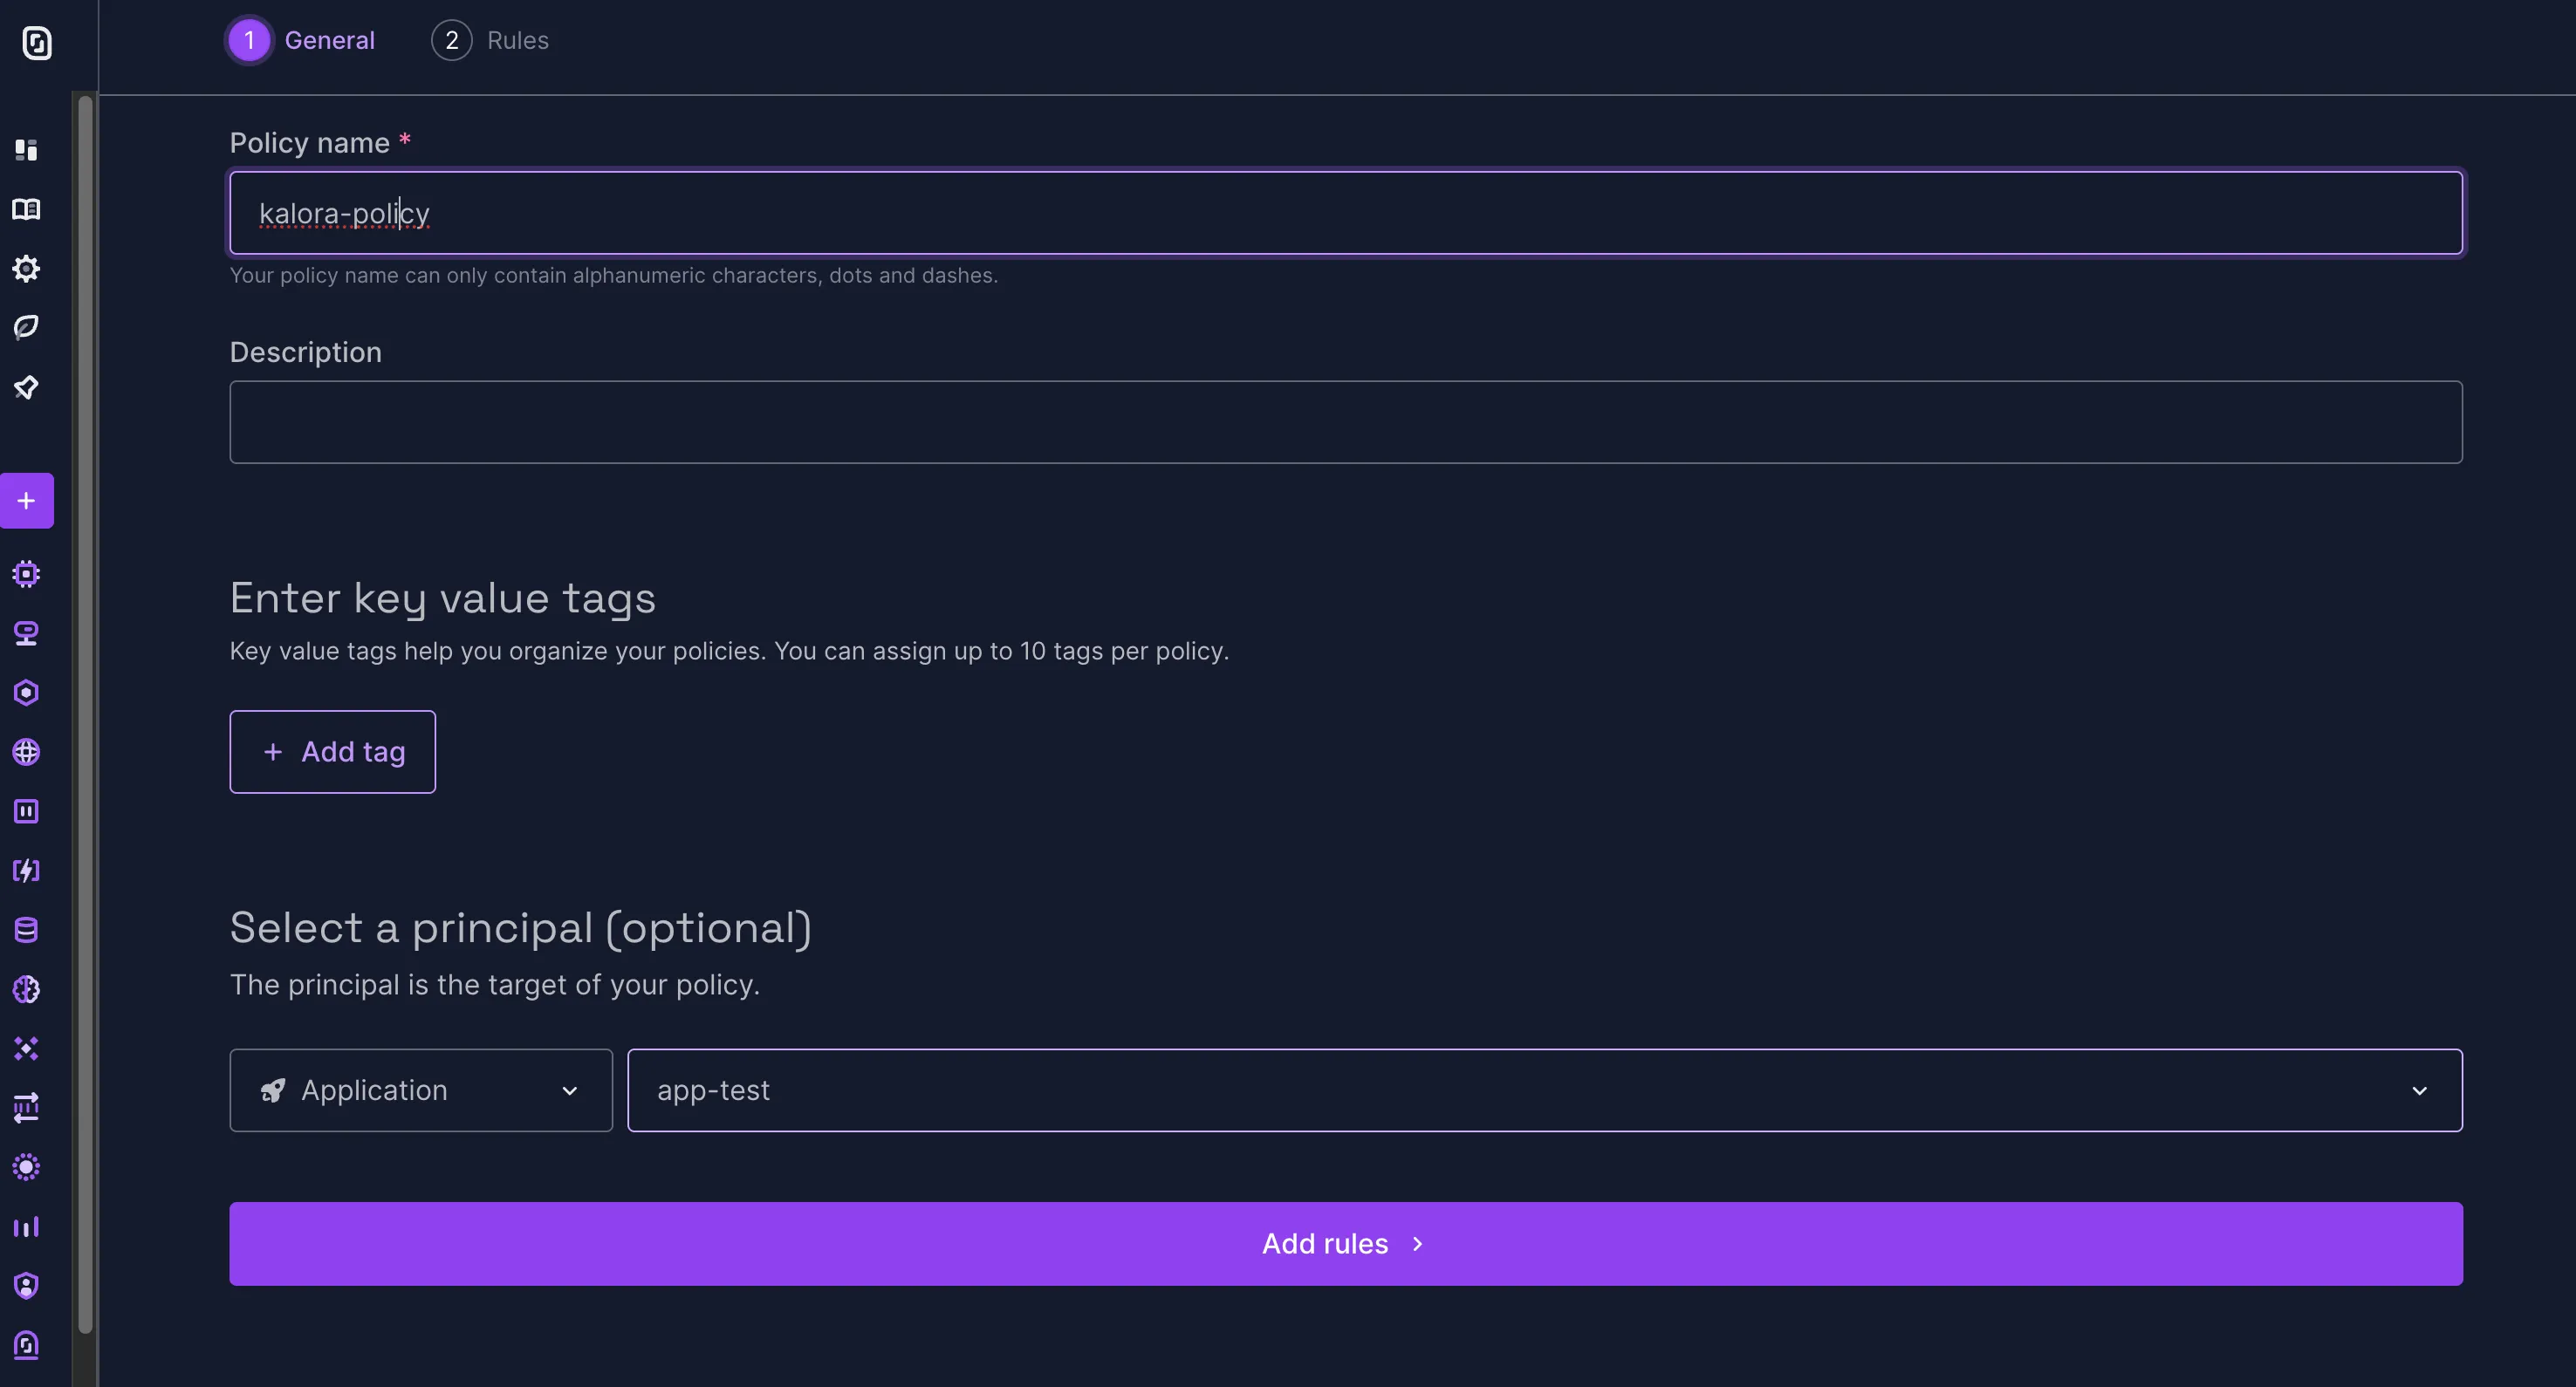Click the shield with person security icon
The height and width of the screenshot is (1387, 2576).
(26, 1286)
